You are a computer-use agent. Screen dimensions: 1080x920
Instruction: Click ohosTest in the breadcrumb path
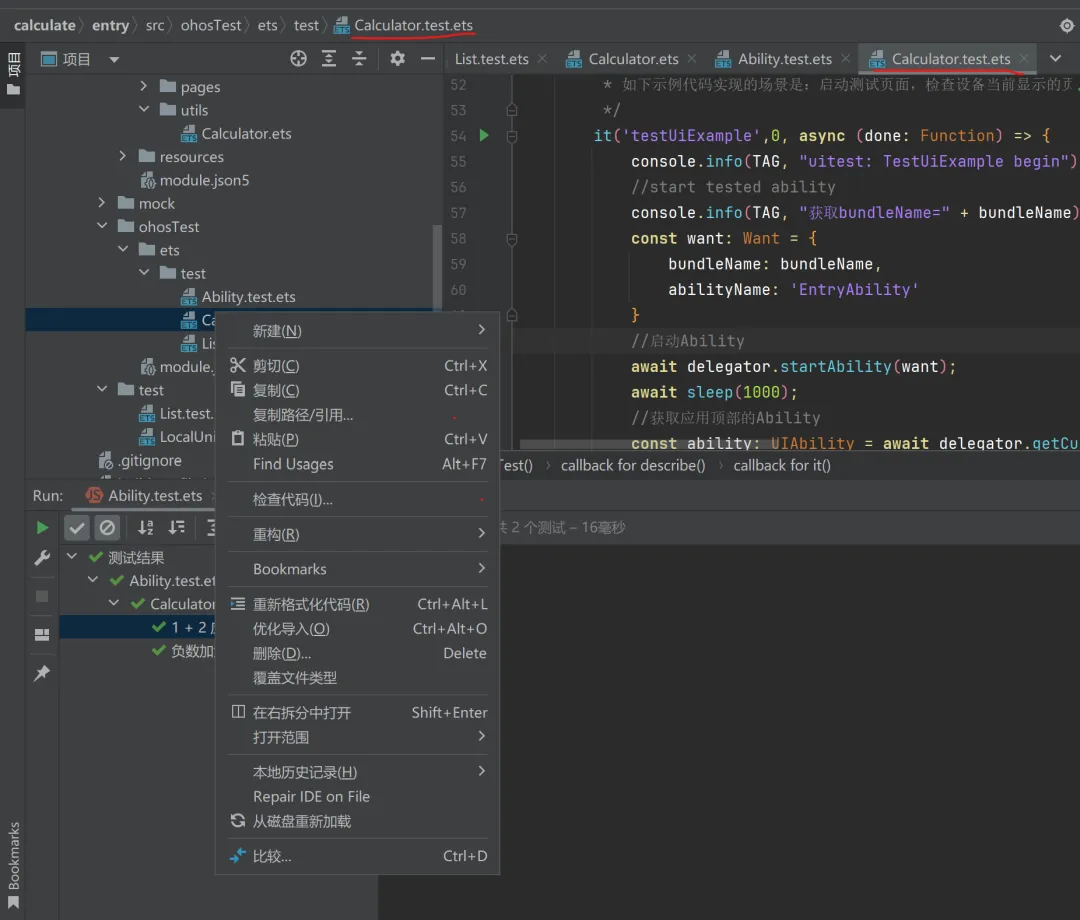211,25
